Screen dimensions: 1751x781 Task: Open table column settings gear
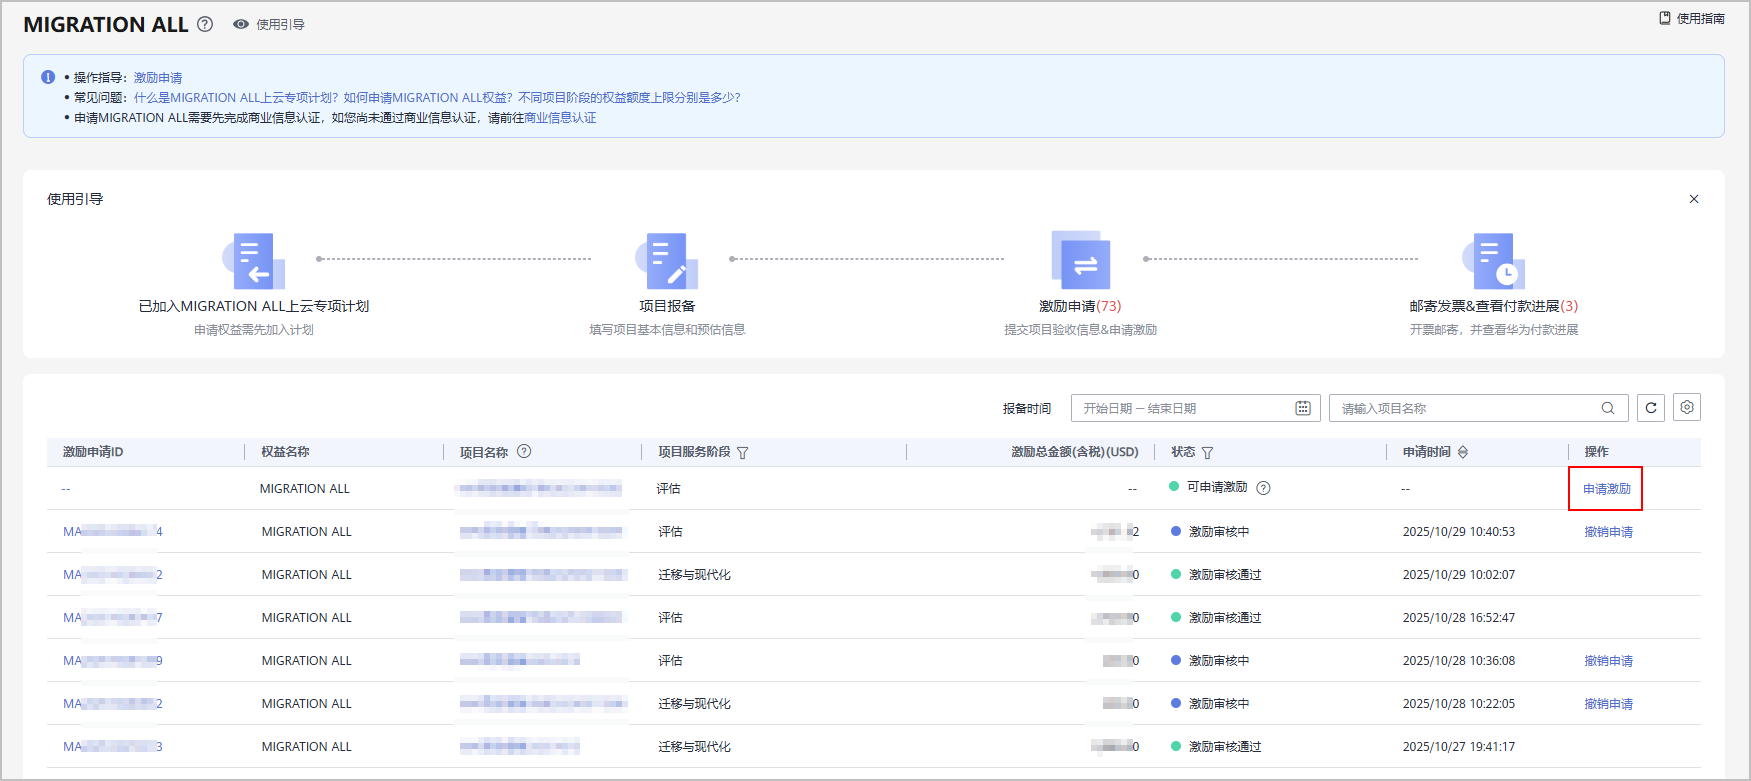(1687, 408)
